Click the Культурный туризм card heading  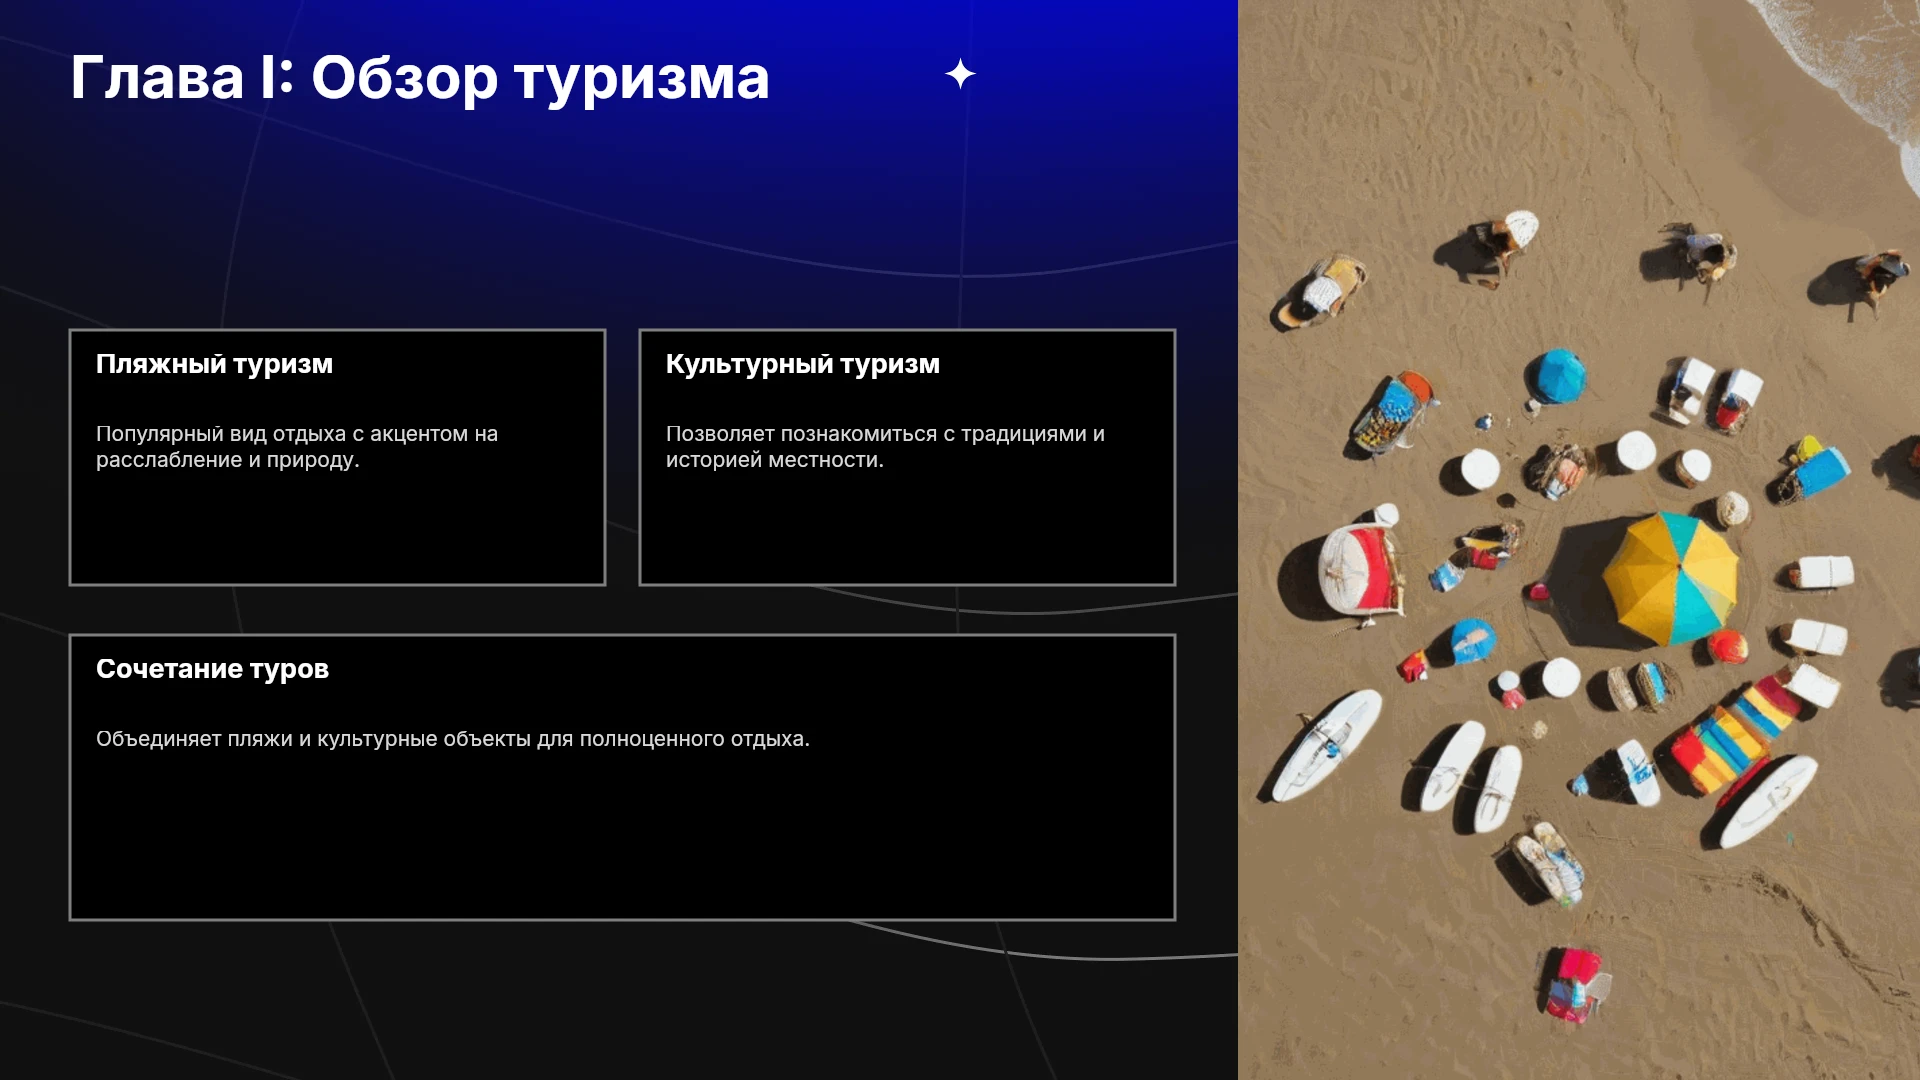tap(803, 364)
